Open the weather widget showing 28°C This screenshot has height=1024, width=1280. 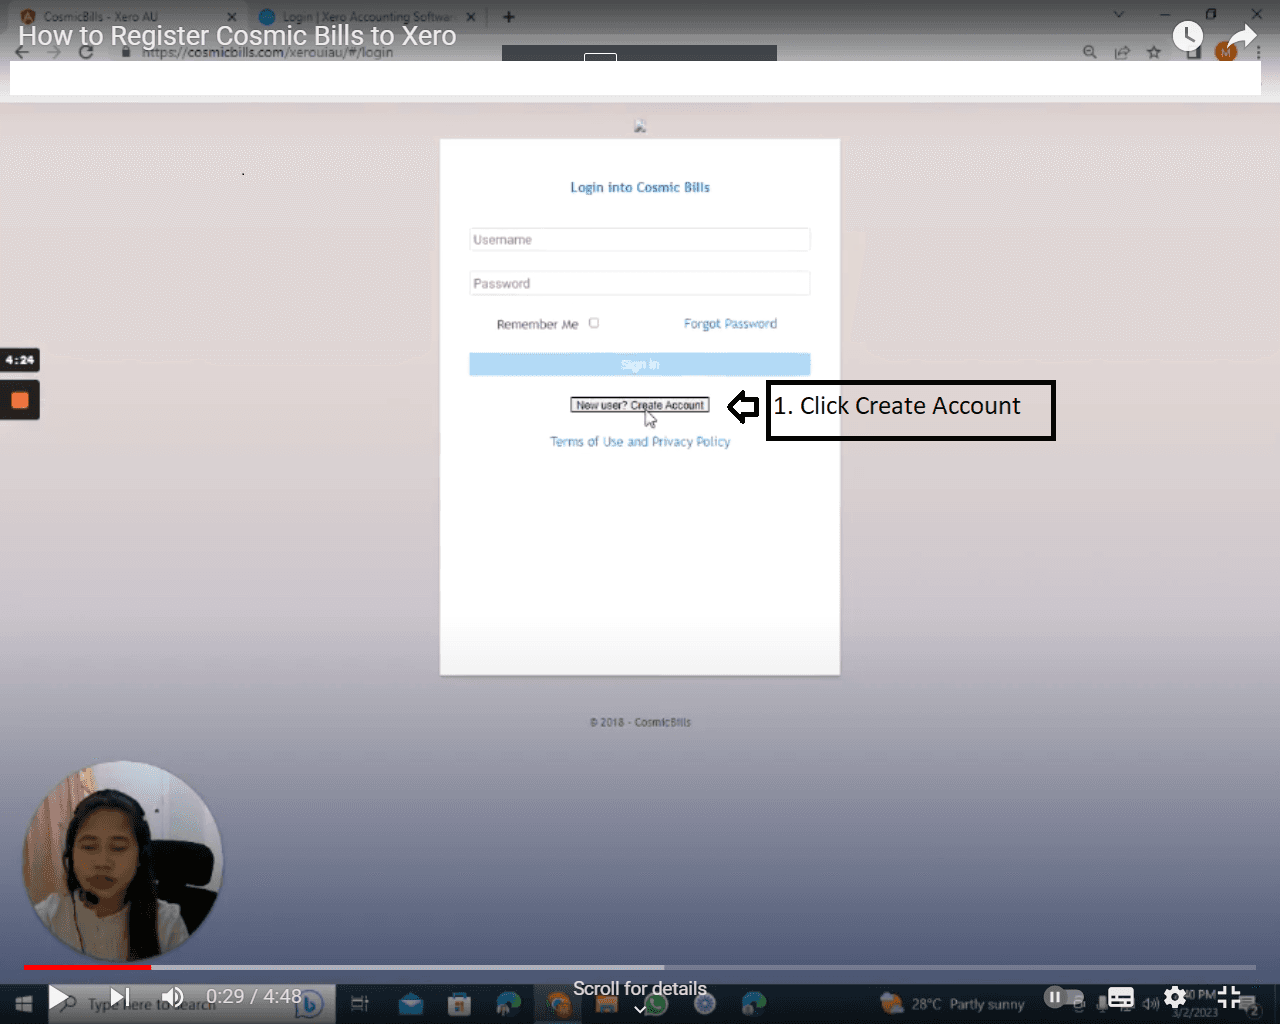pos(952,1003)
